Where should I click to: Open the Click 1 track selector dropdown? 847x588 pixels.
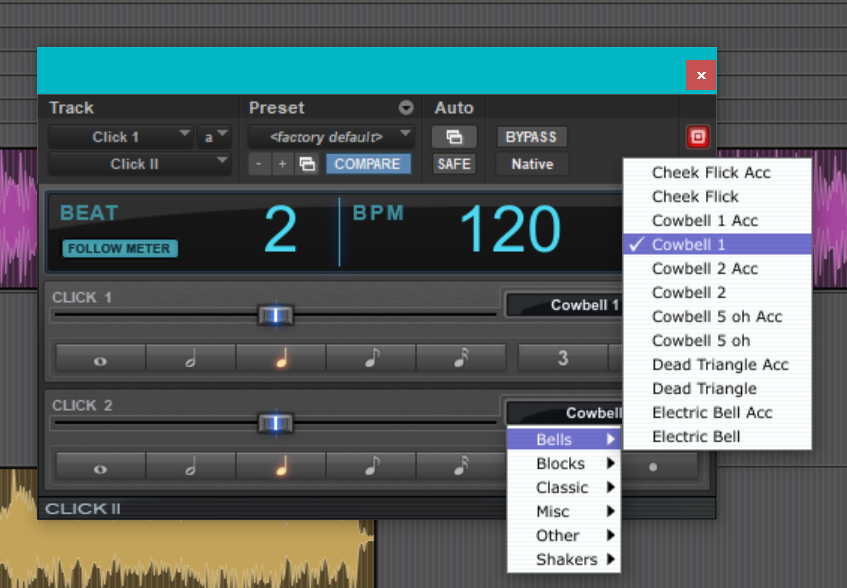(121, 137)
